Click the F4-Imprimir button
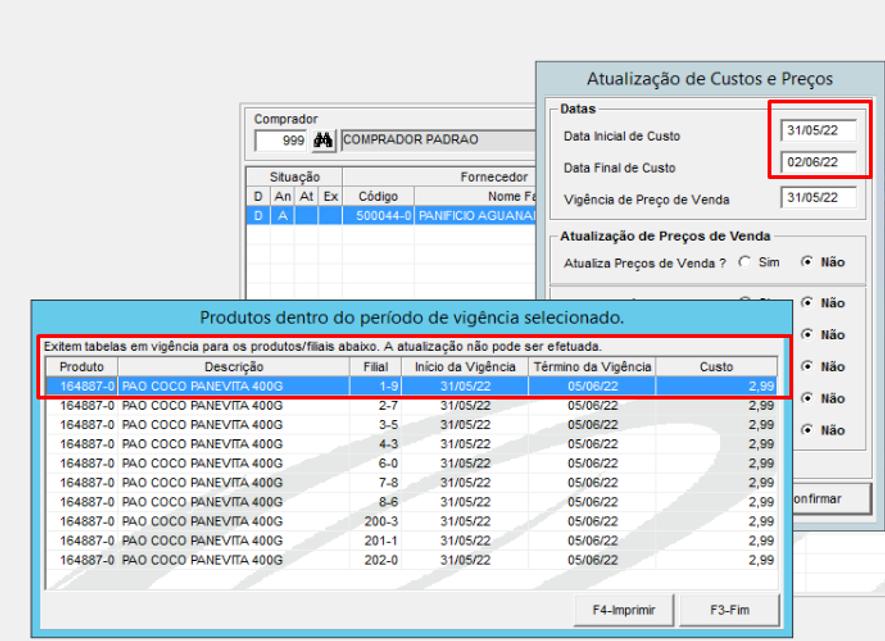This screenshot has width=885, height=641. tap(624, 610)
